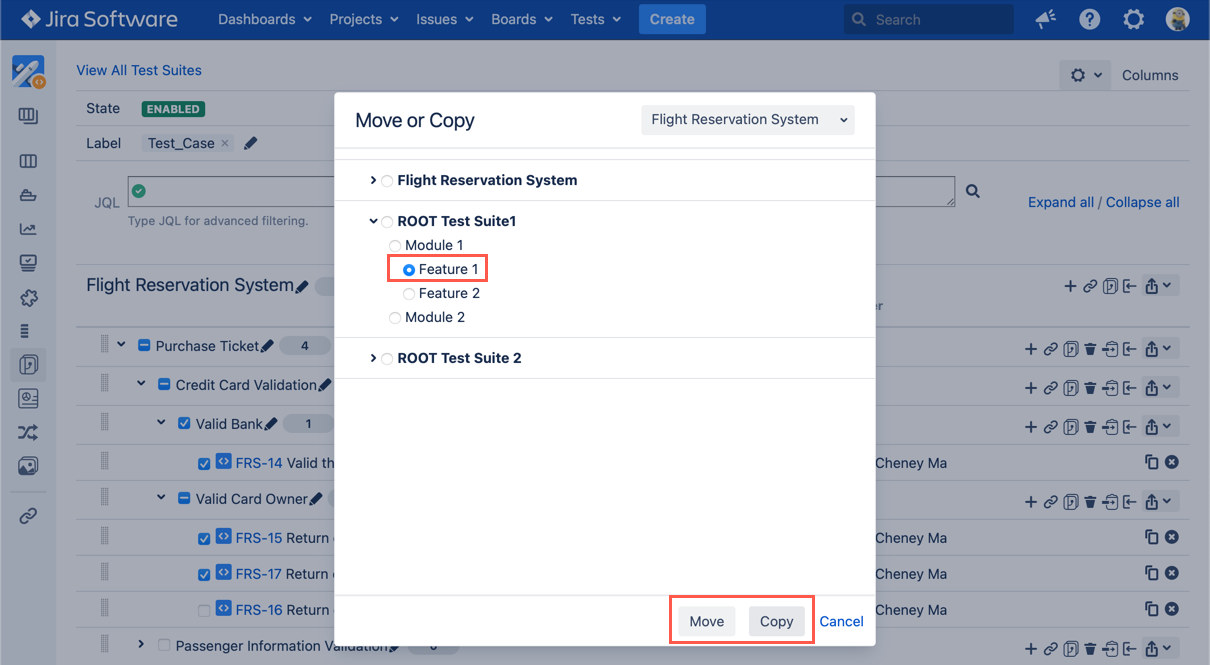This screenshot has width=1210, height=665.
Task: Expand the ROOT Test Suite 2 node
Action: pyautogui.click(x=373, y=358)
